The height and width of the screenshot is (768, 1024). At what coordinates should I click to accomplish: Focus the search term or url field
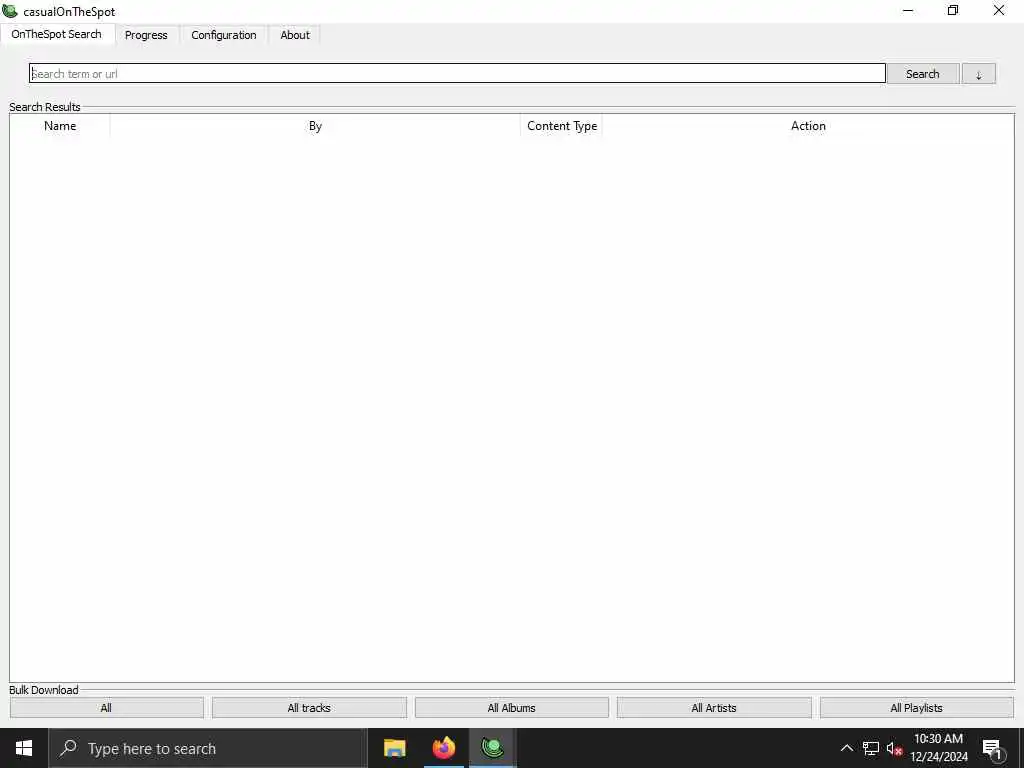[x=457, y=73]
